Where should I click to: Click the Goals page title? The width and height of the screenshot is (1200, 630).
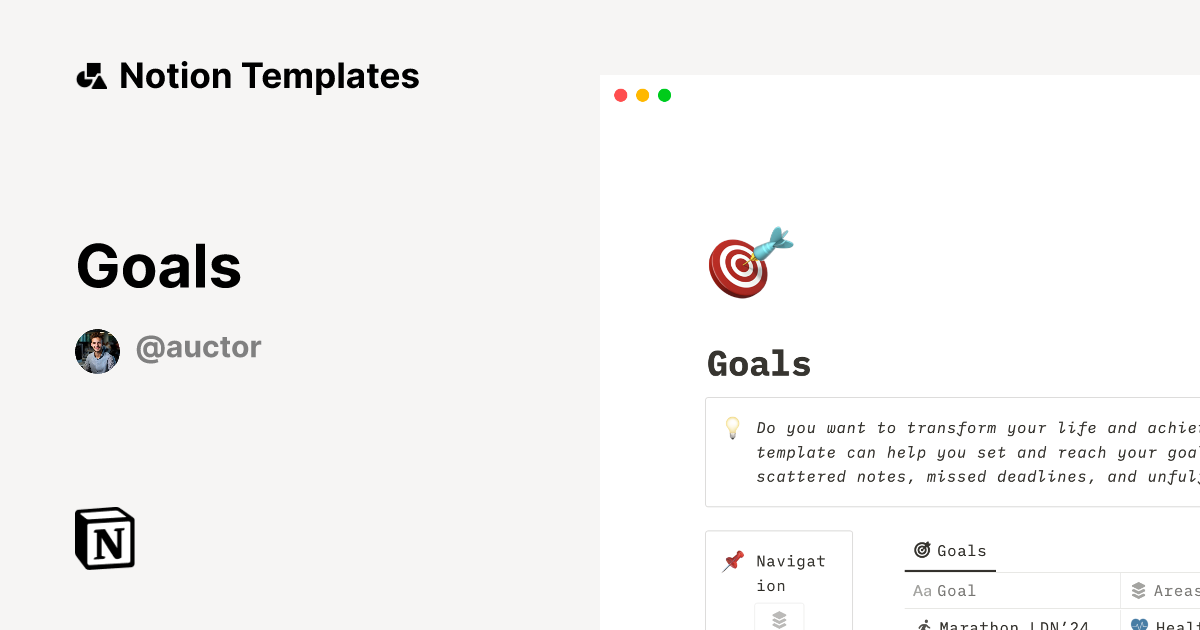click(759, 364)
